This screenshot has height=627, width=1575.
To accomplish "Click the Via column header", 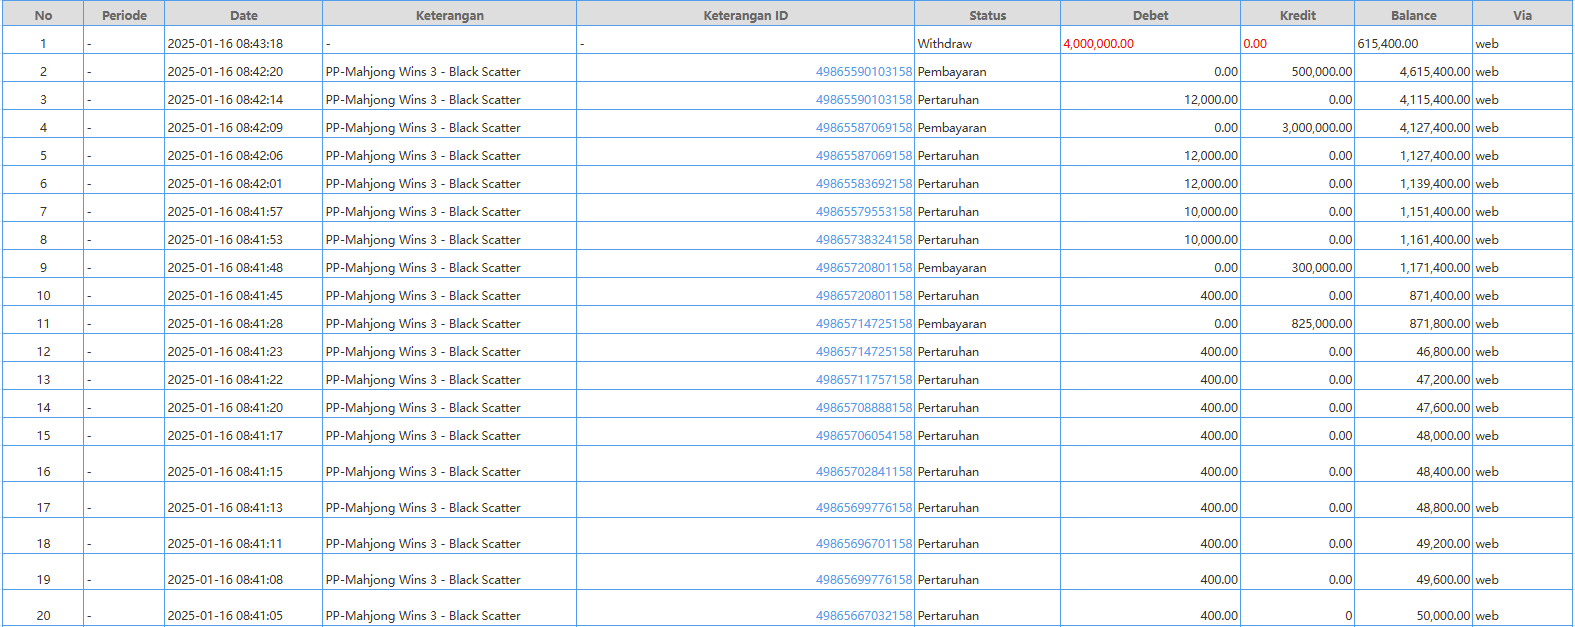I will tap(1522, 15).
